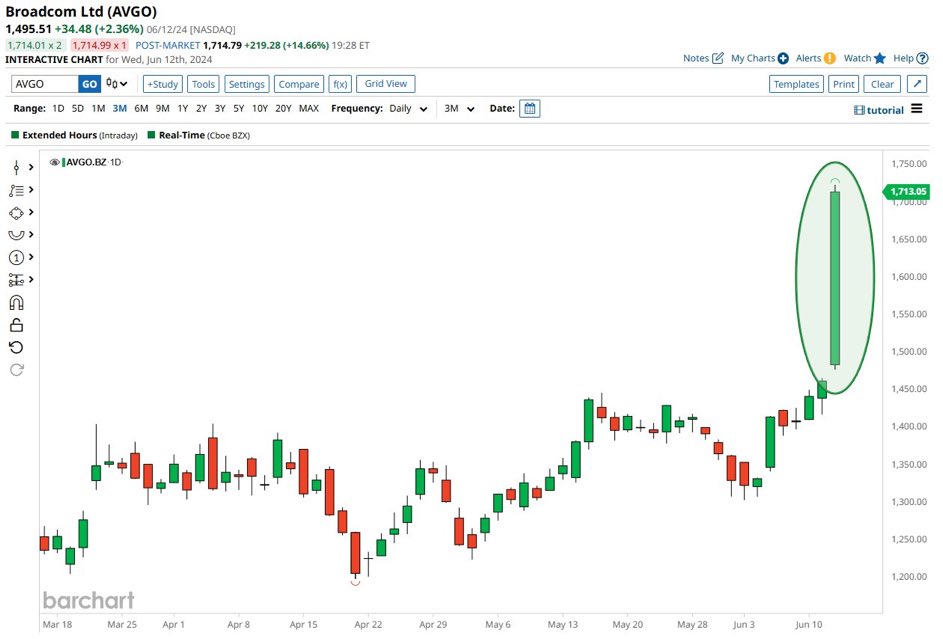This screenshot has width=943, height=639.
Task: Click the Grid View button
Action: (385, 85)
